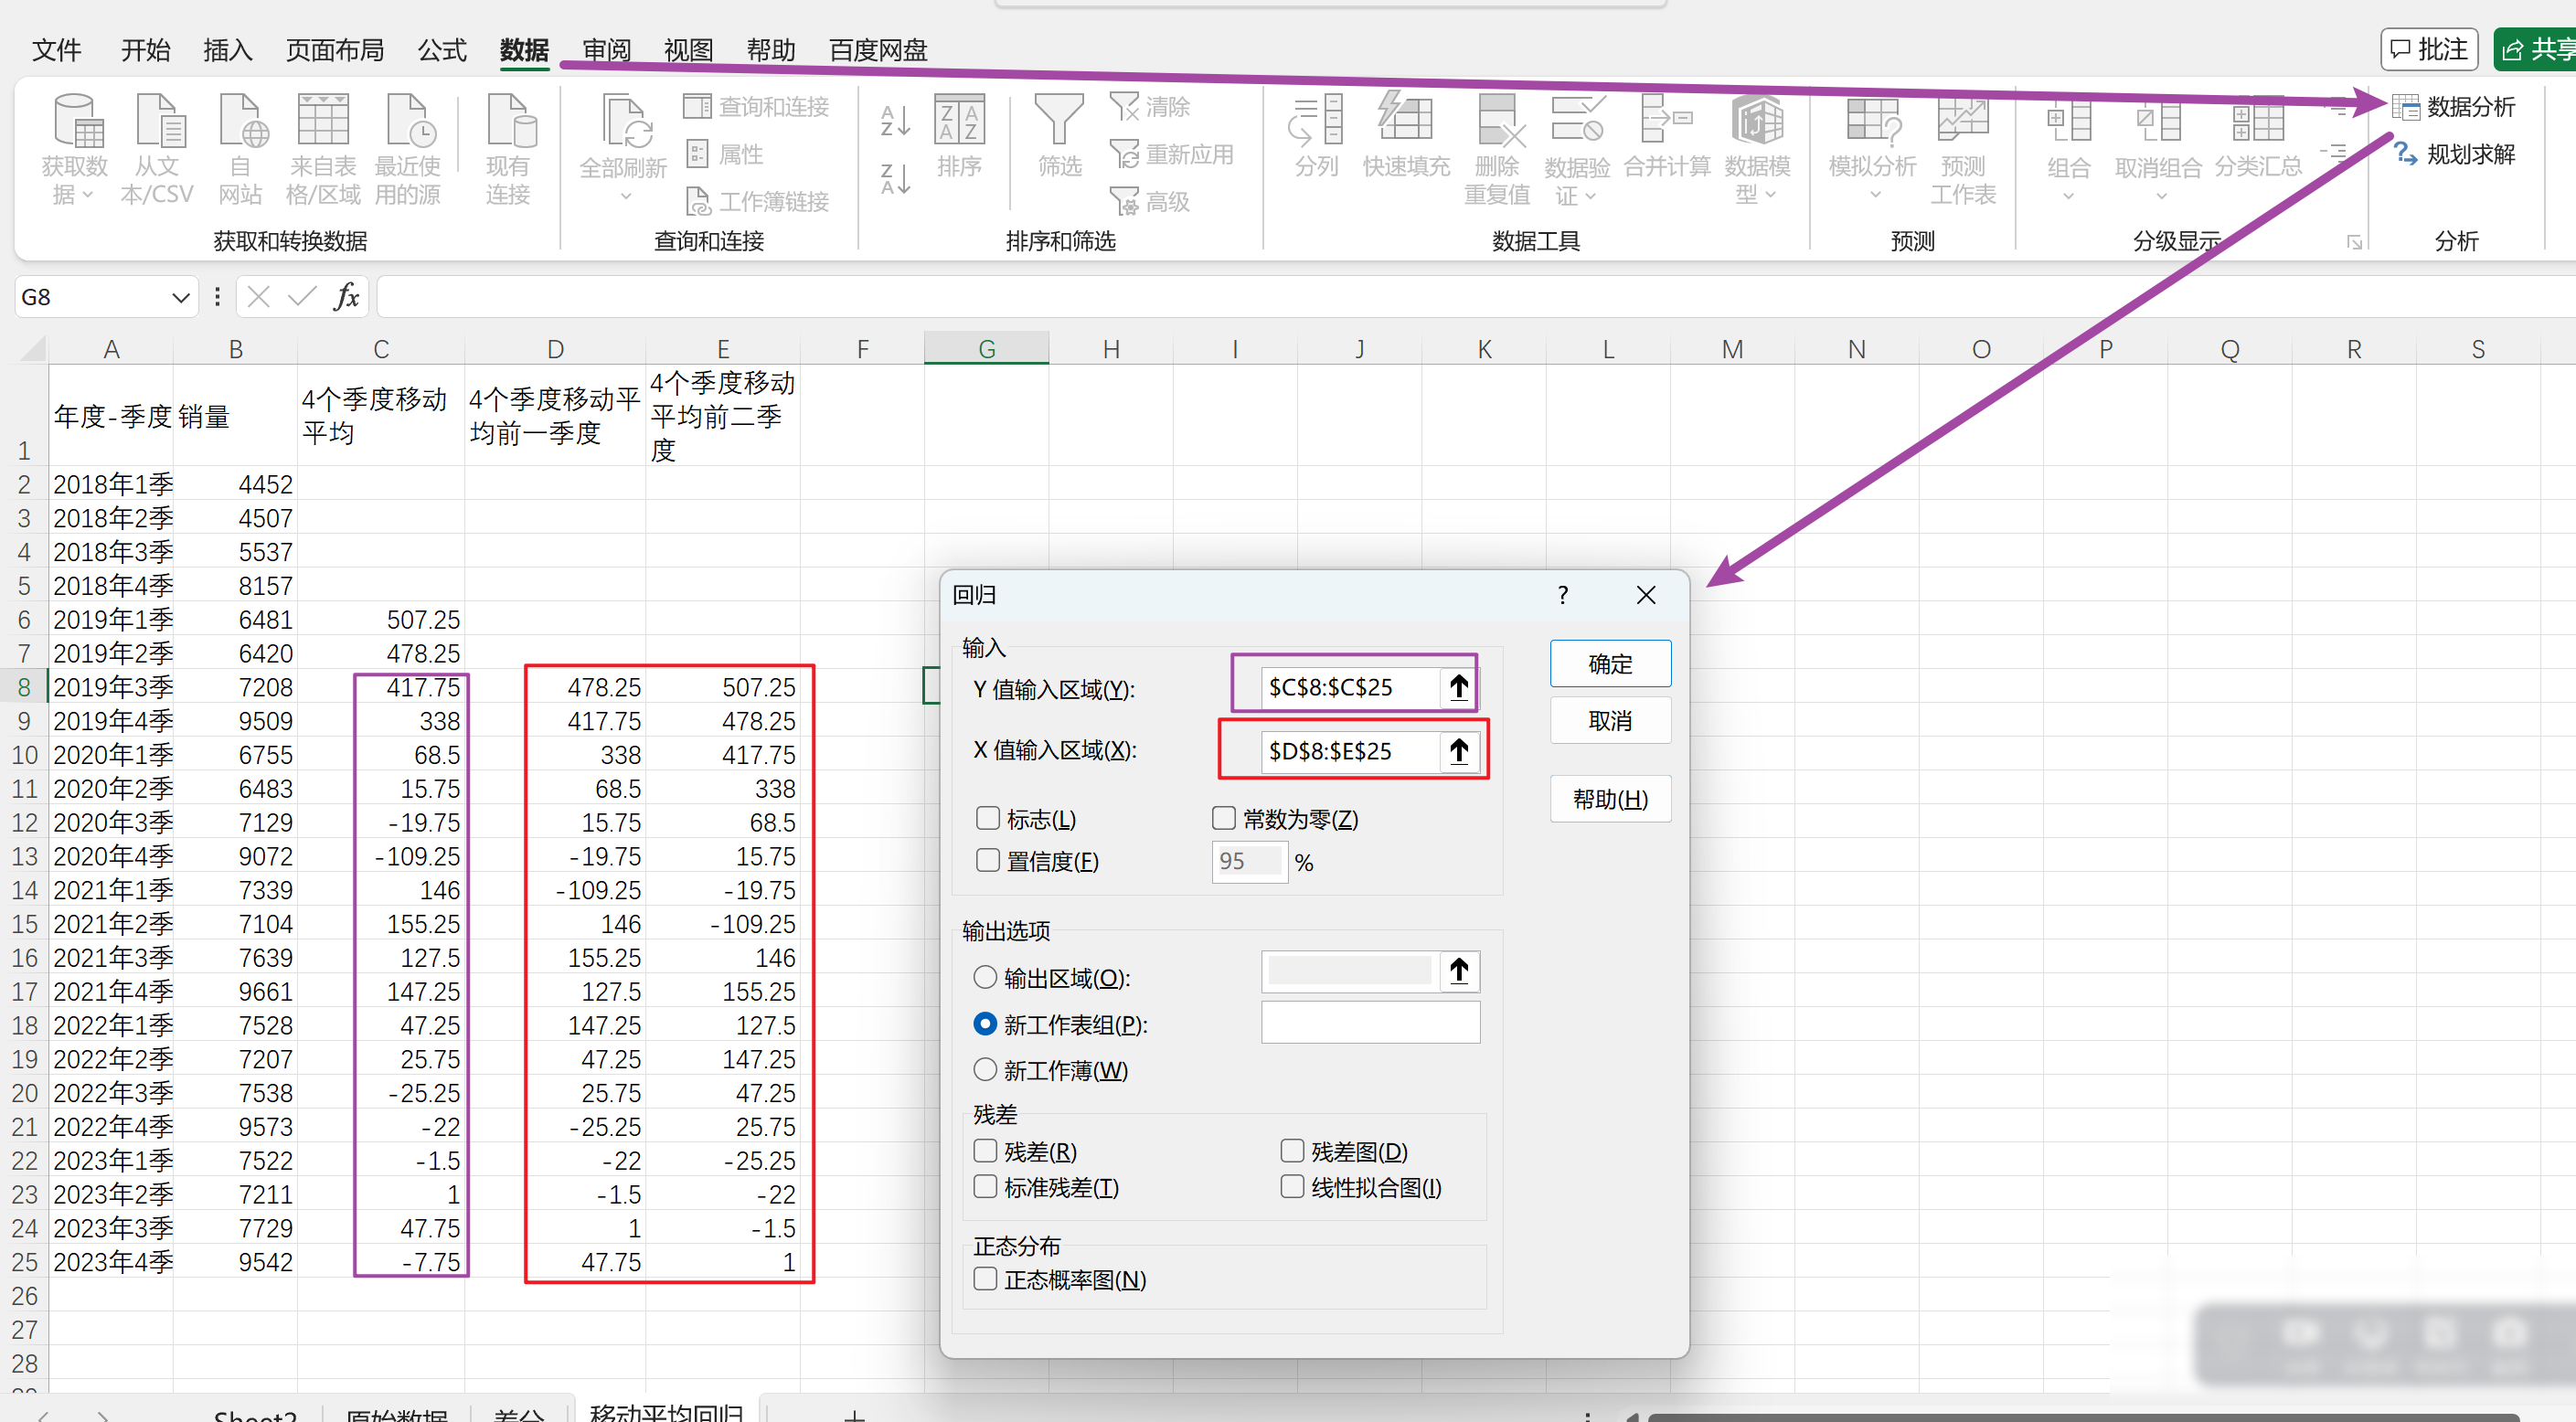This screenshot has width=2576, height=1422.
Task: Switch to the 公式 (Formulas) ribbon tab
Action: coord(441,50)
